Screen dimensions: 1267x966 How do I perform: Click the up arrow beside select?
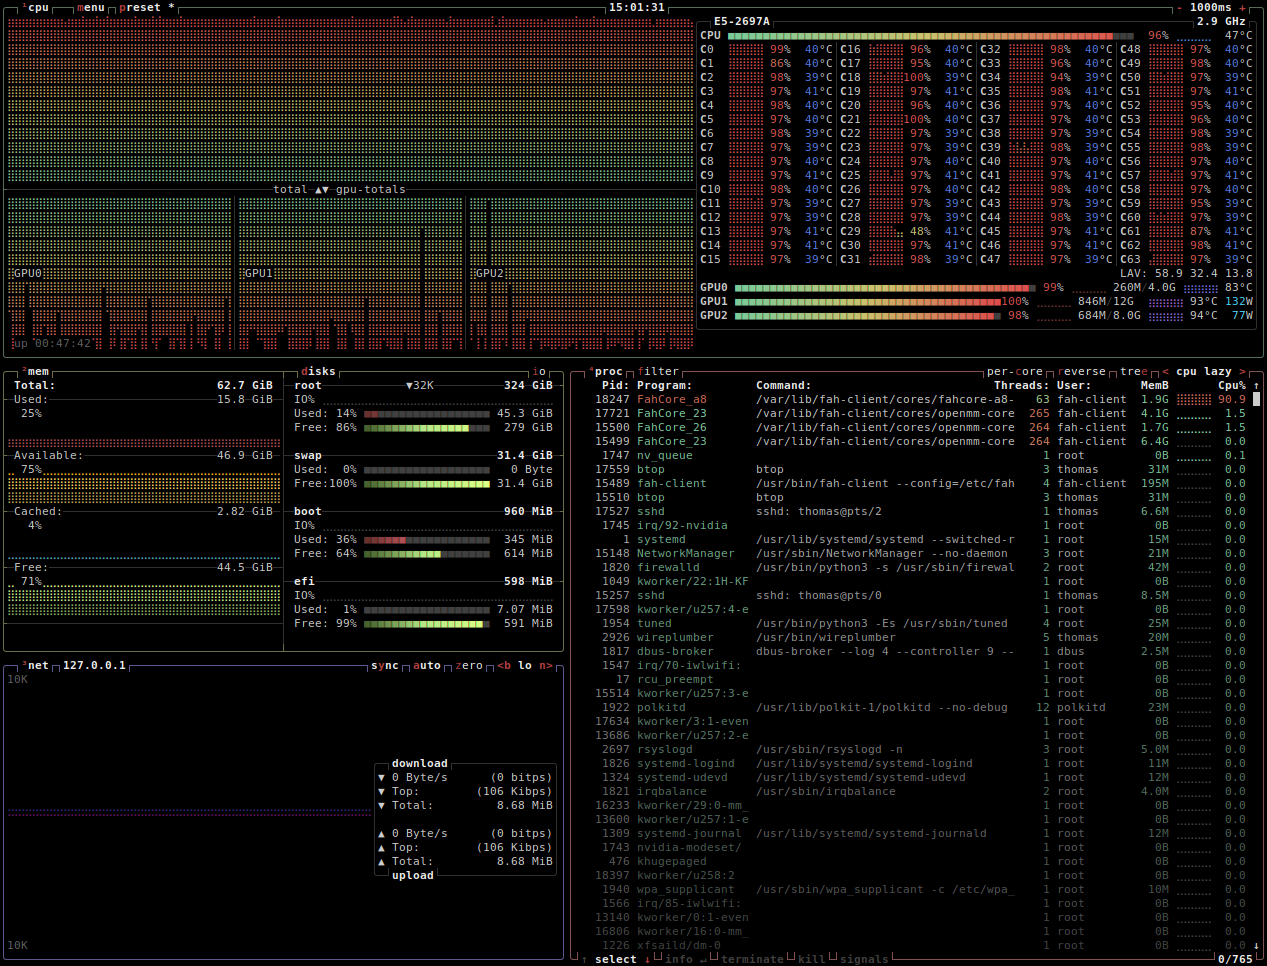[585, 960]
